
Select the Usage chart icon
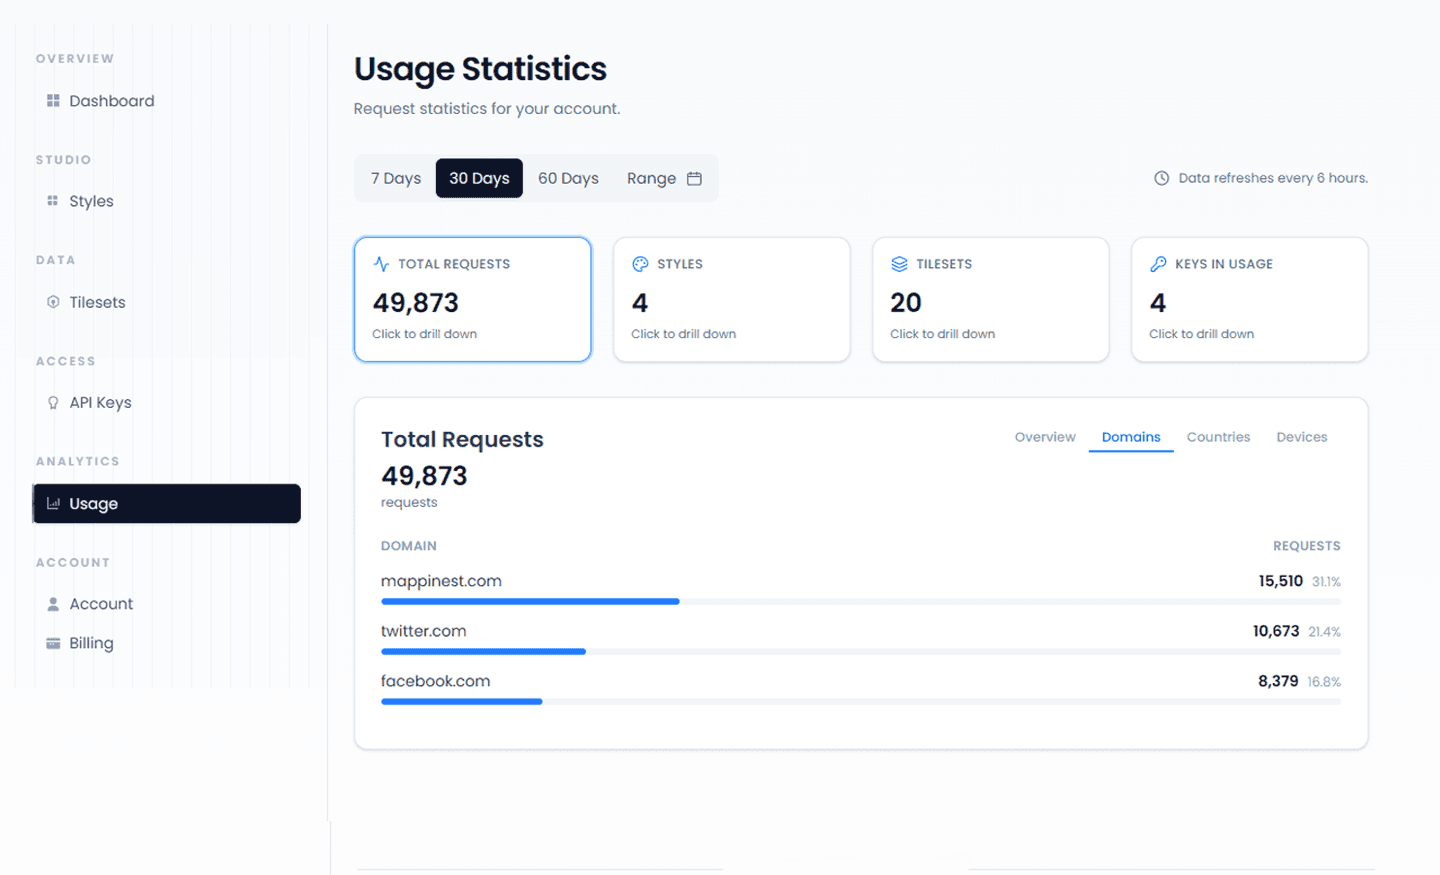coord(54,503)
